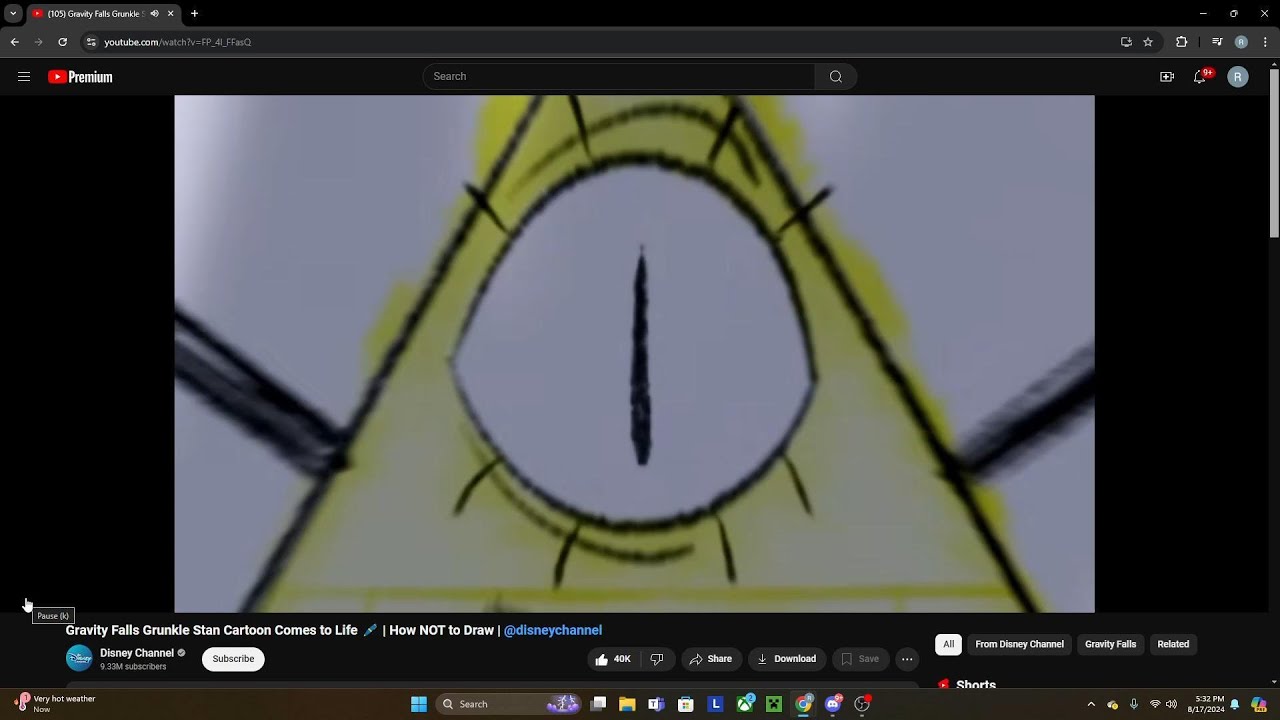This screenshot has height=720, width=1280.
Task: Select the Gravity Falls chip
Action: pyautogui.click(x=1111, y=644)
